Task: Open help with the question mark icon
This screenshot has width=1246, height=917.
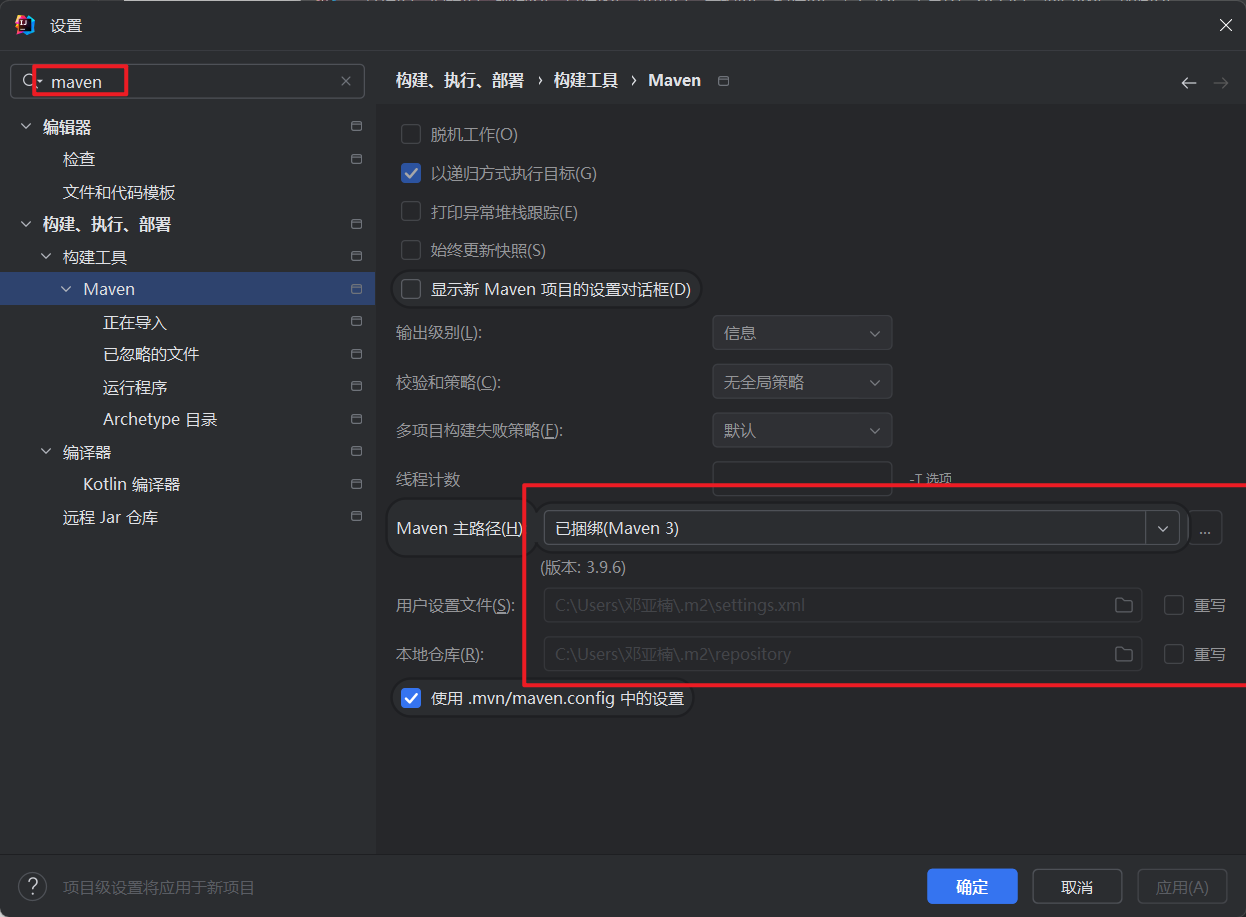Action: pos(32,886)
